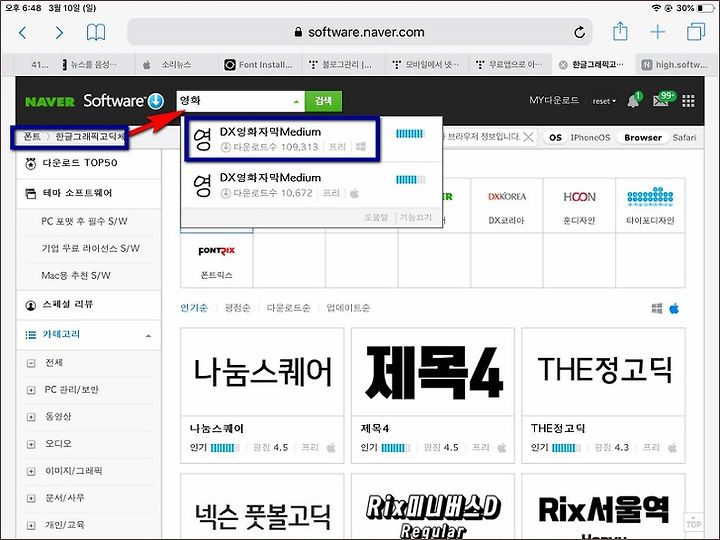Image resolution: width=720 pixels, height=540 pixels.
Task: Sort by 업데이트순
Action: [348, 308]
